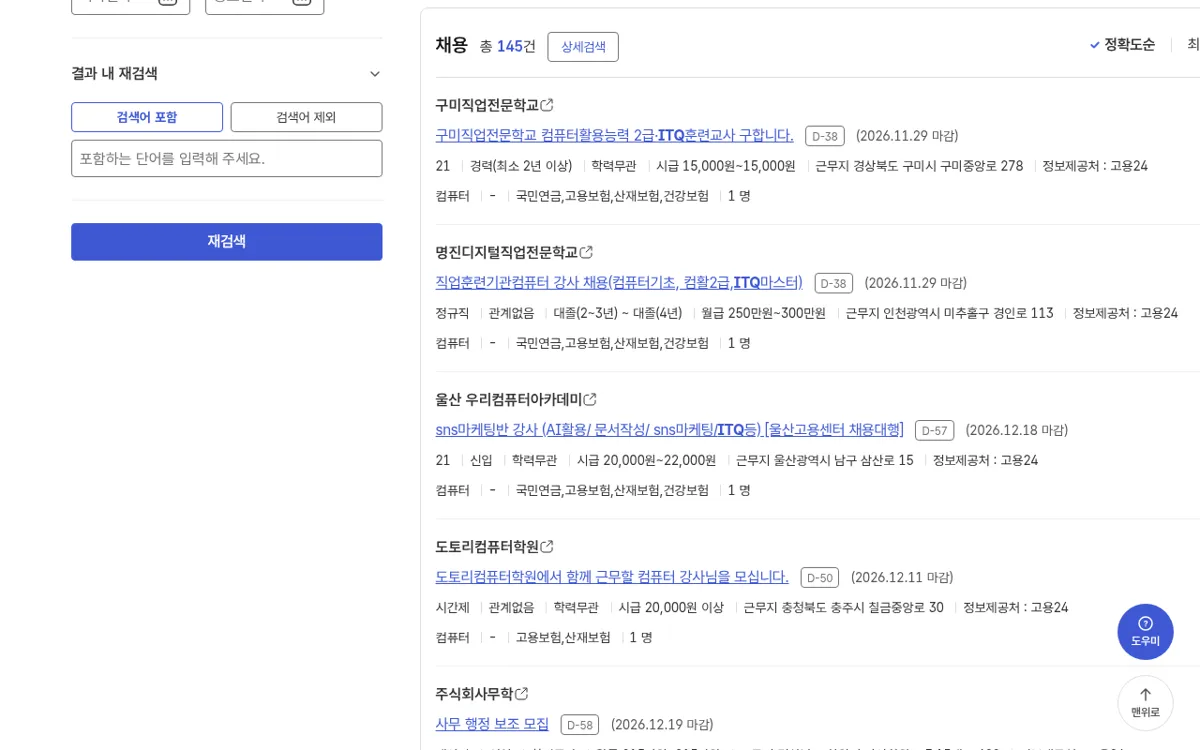The width and height of the screenshot is (1200, 750).
Task: Click address 근무지 경상북도 구미시 구미중앙로 278
Action: tap(919, 166)
